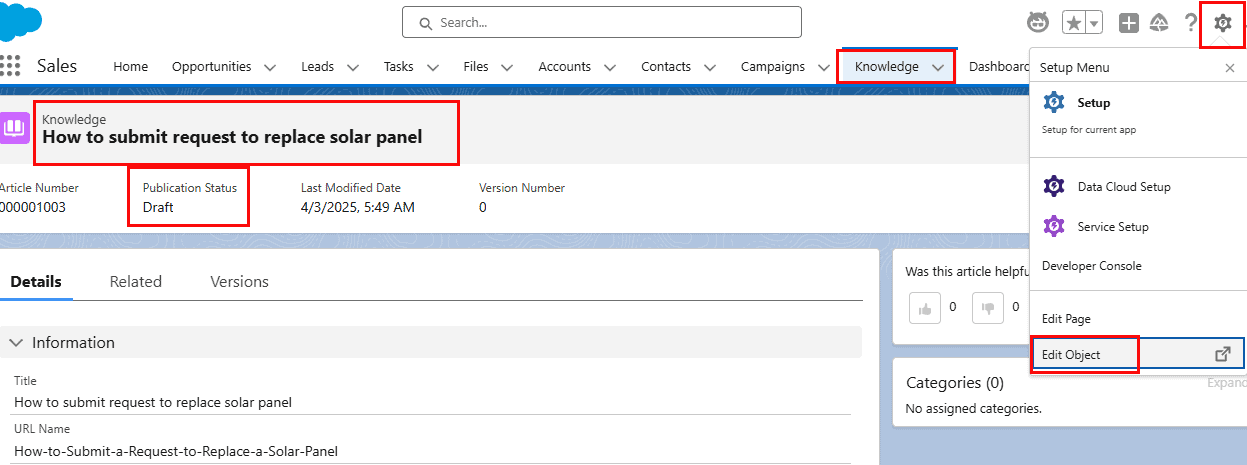Open the Campaigns tab
The image size is (1247, 465).
click(773, 66)
